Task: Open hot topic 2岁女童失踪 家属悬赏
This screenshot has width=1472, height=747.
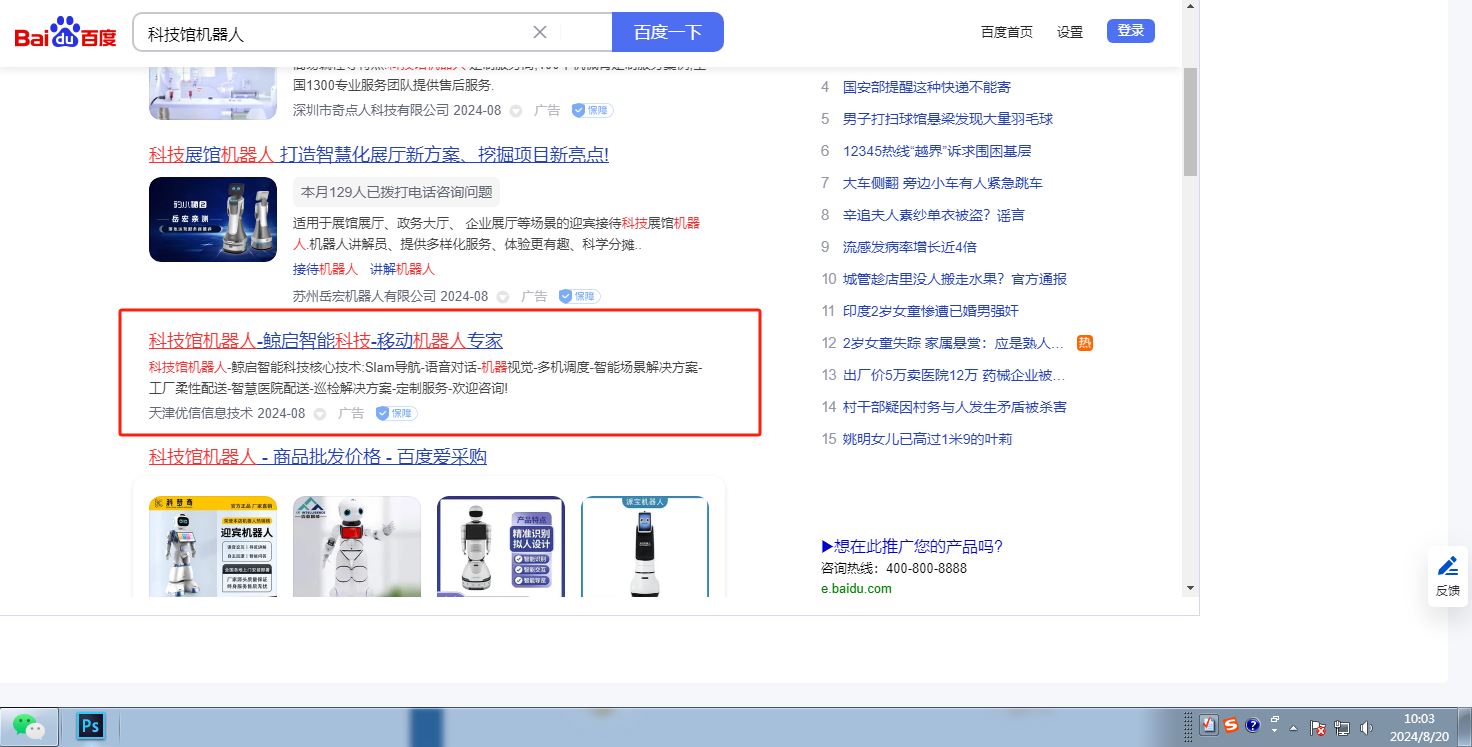Action: 954,343
